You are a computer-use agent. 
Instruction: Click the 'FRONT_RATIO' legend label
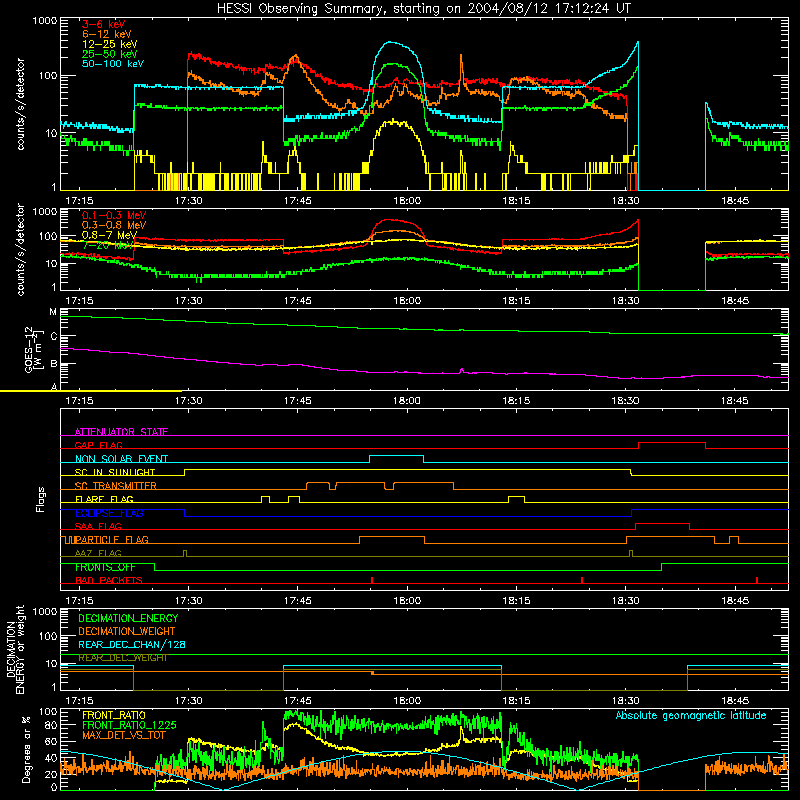coord(114,715)
